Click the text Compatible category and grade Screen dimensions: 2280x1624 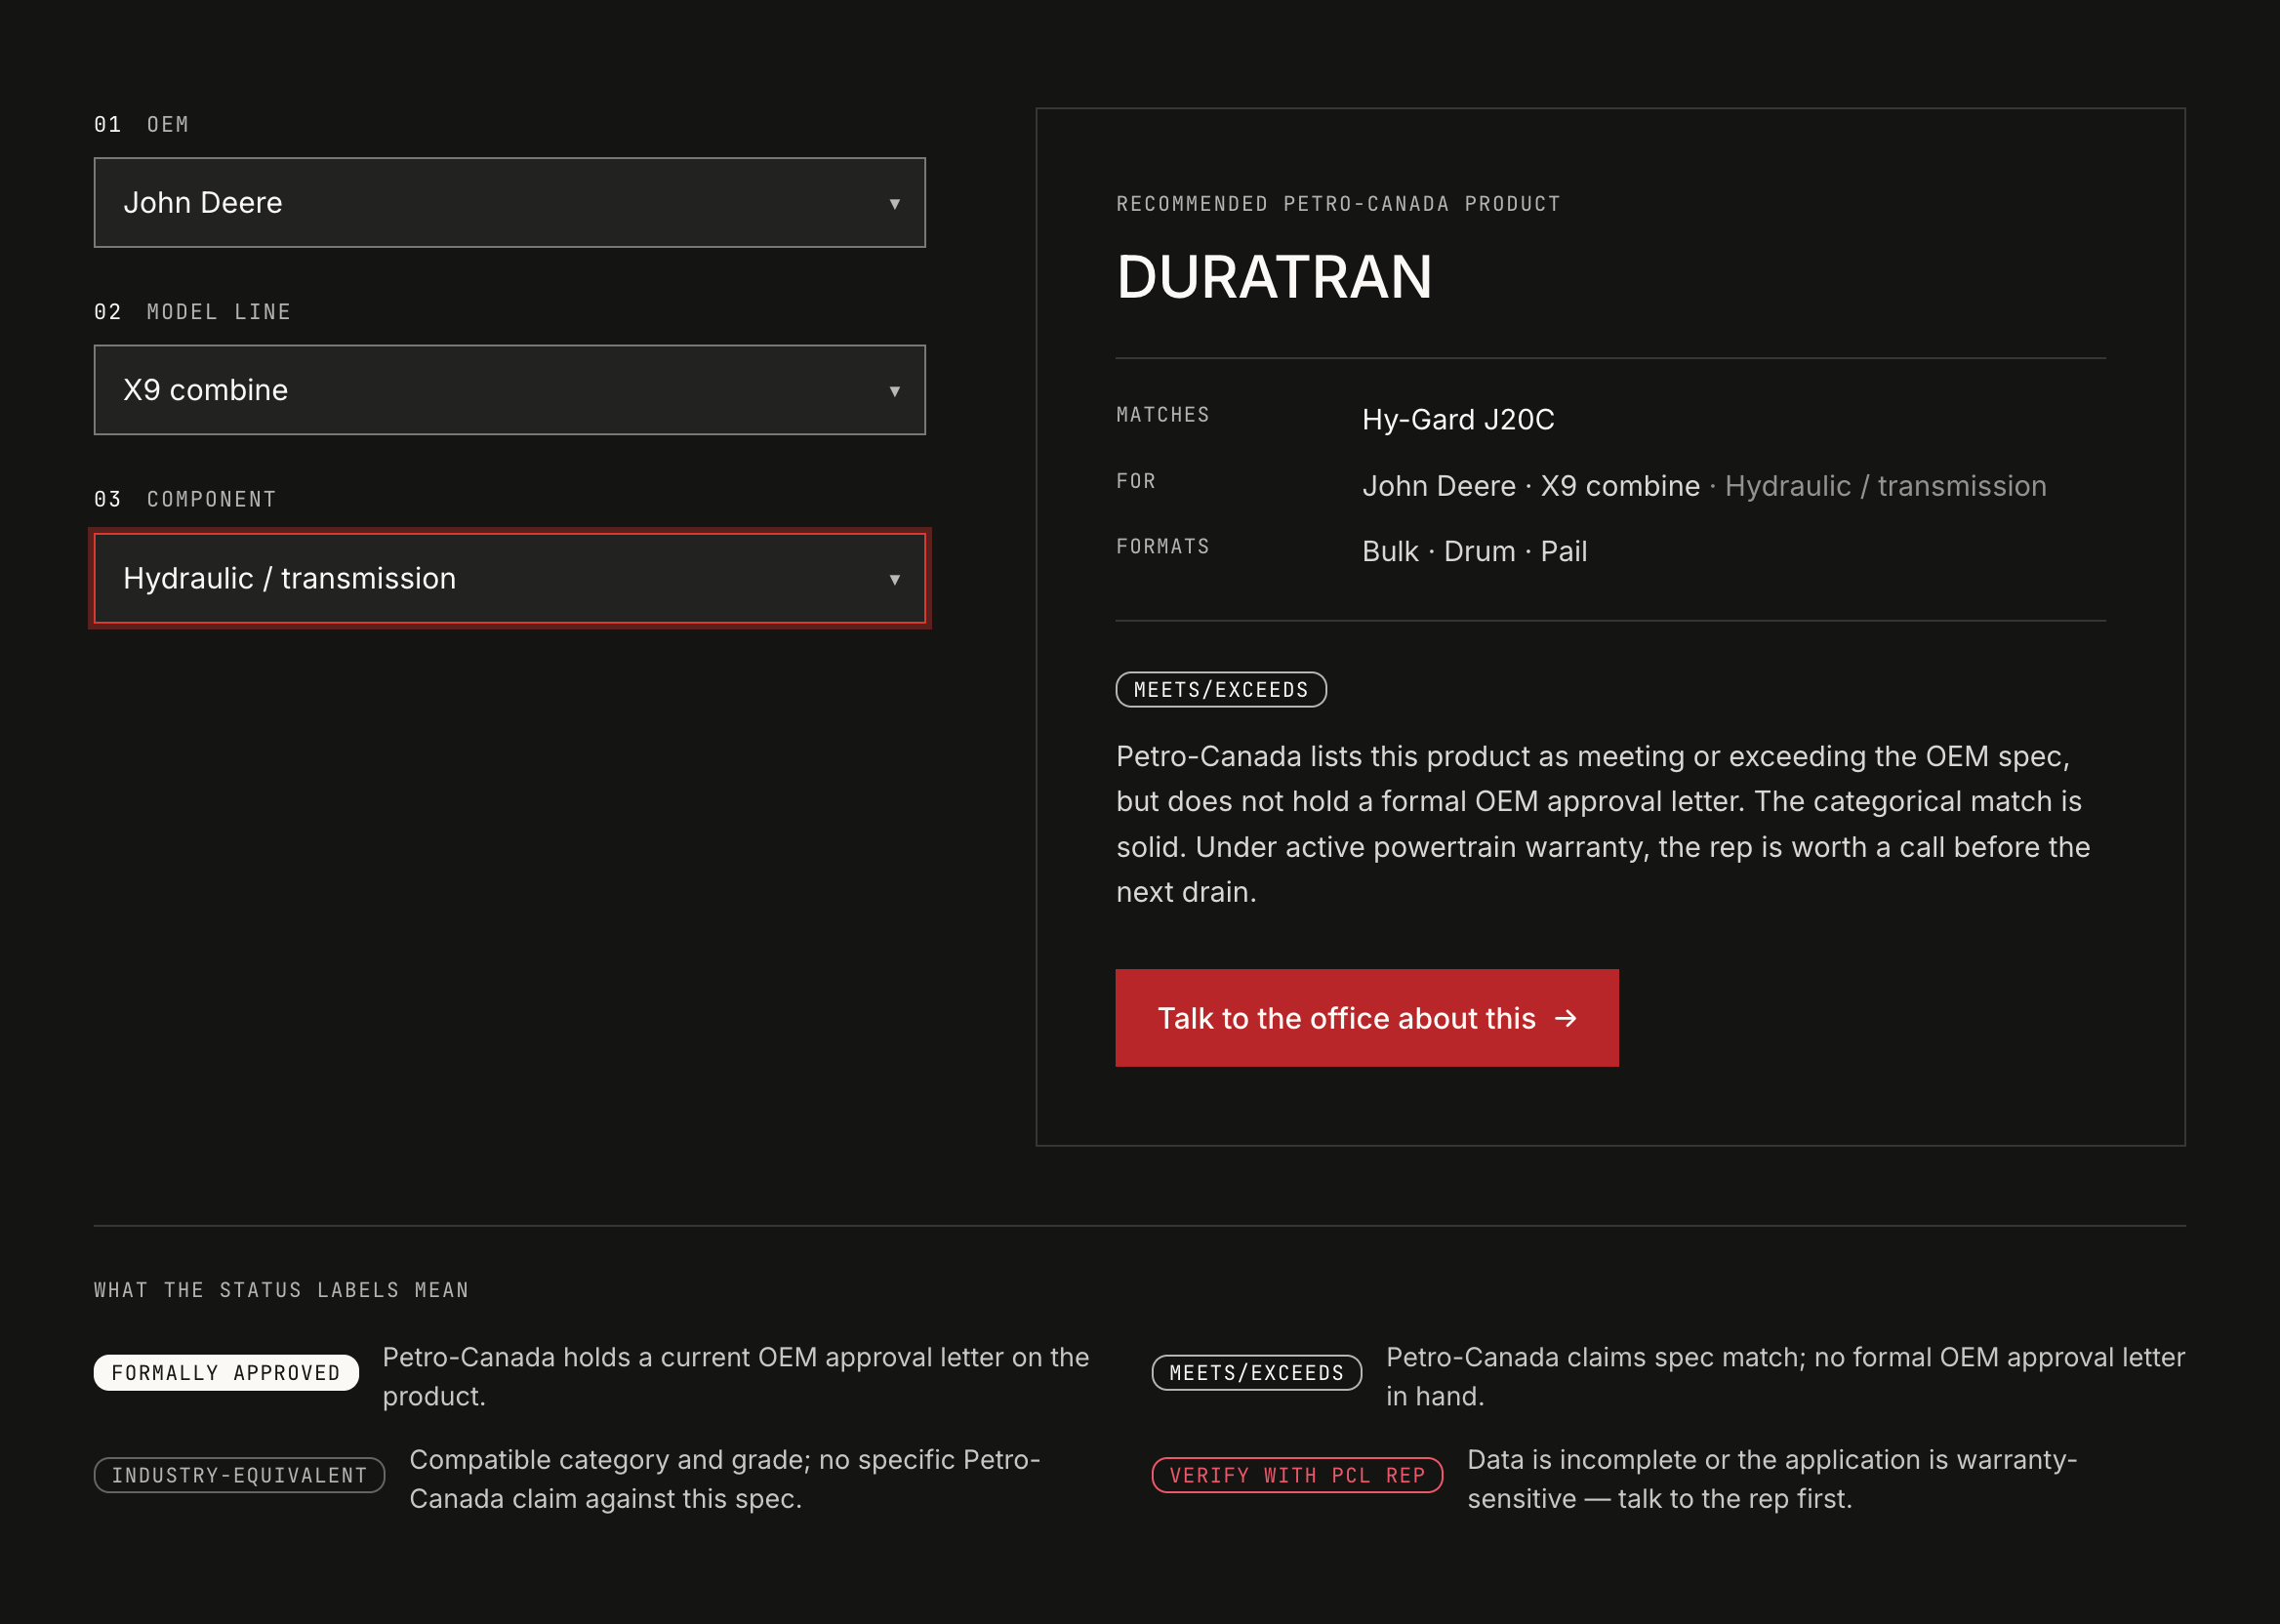(725, 1479)
